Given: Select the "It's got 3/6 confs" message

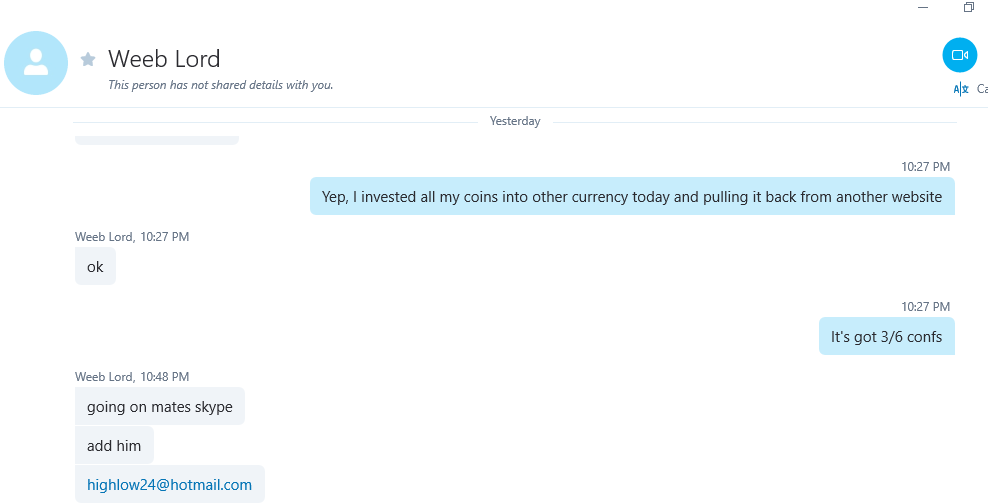Looking at the screenshot, I should point(887,336).
